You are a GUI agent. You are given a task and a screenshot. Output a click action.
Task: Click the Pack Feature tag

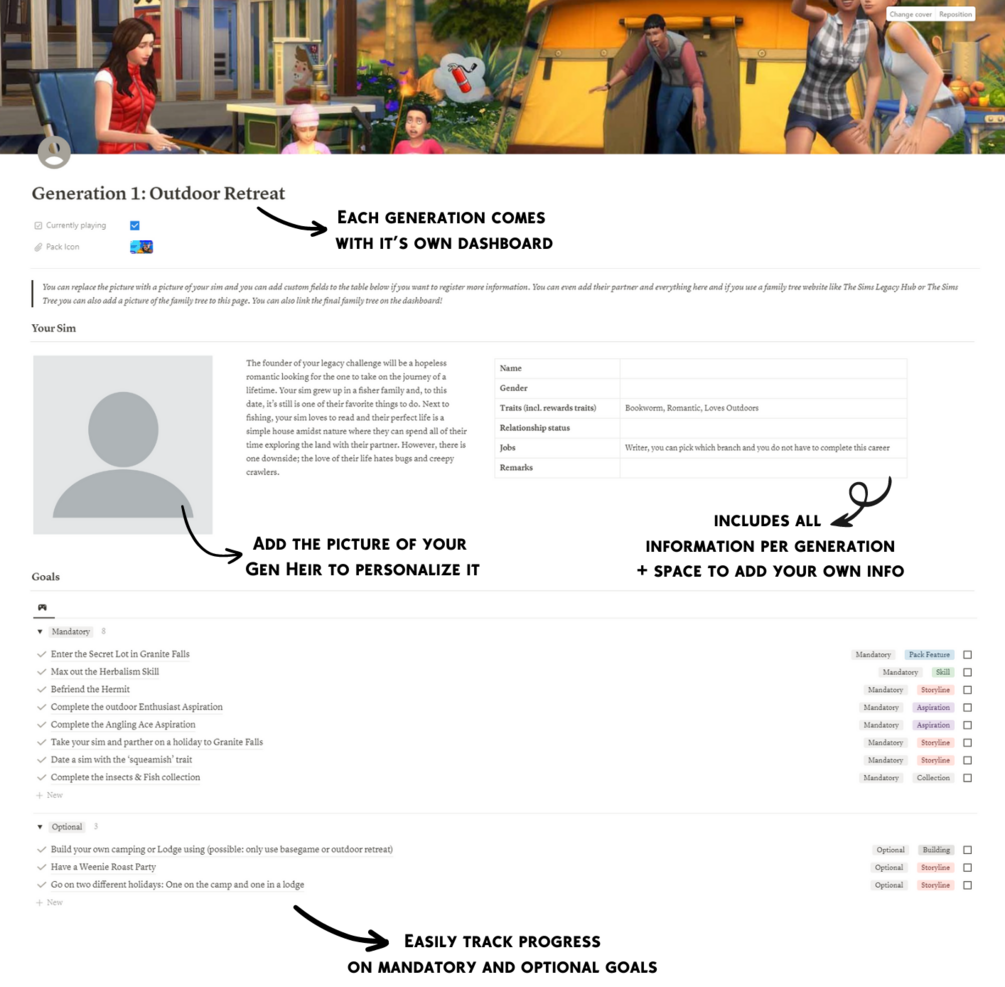point(929,654)
